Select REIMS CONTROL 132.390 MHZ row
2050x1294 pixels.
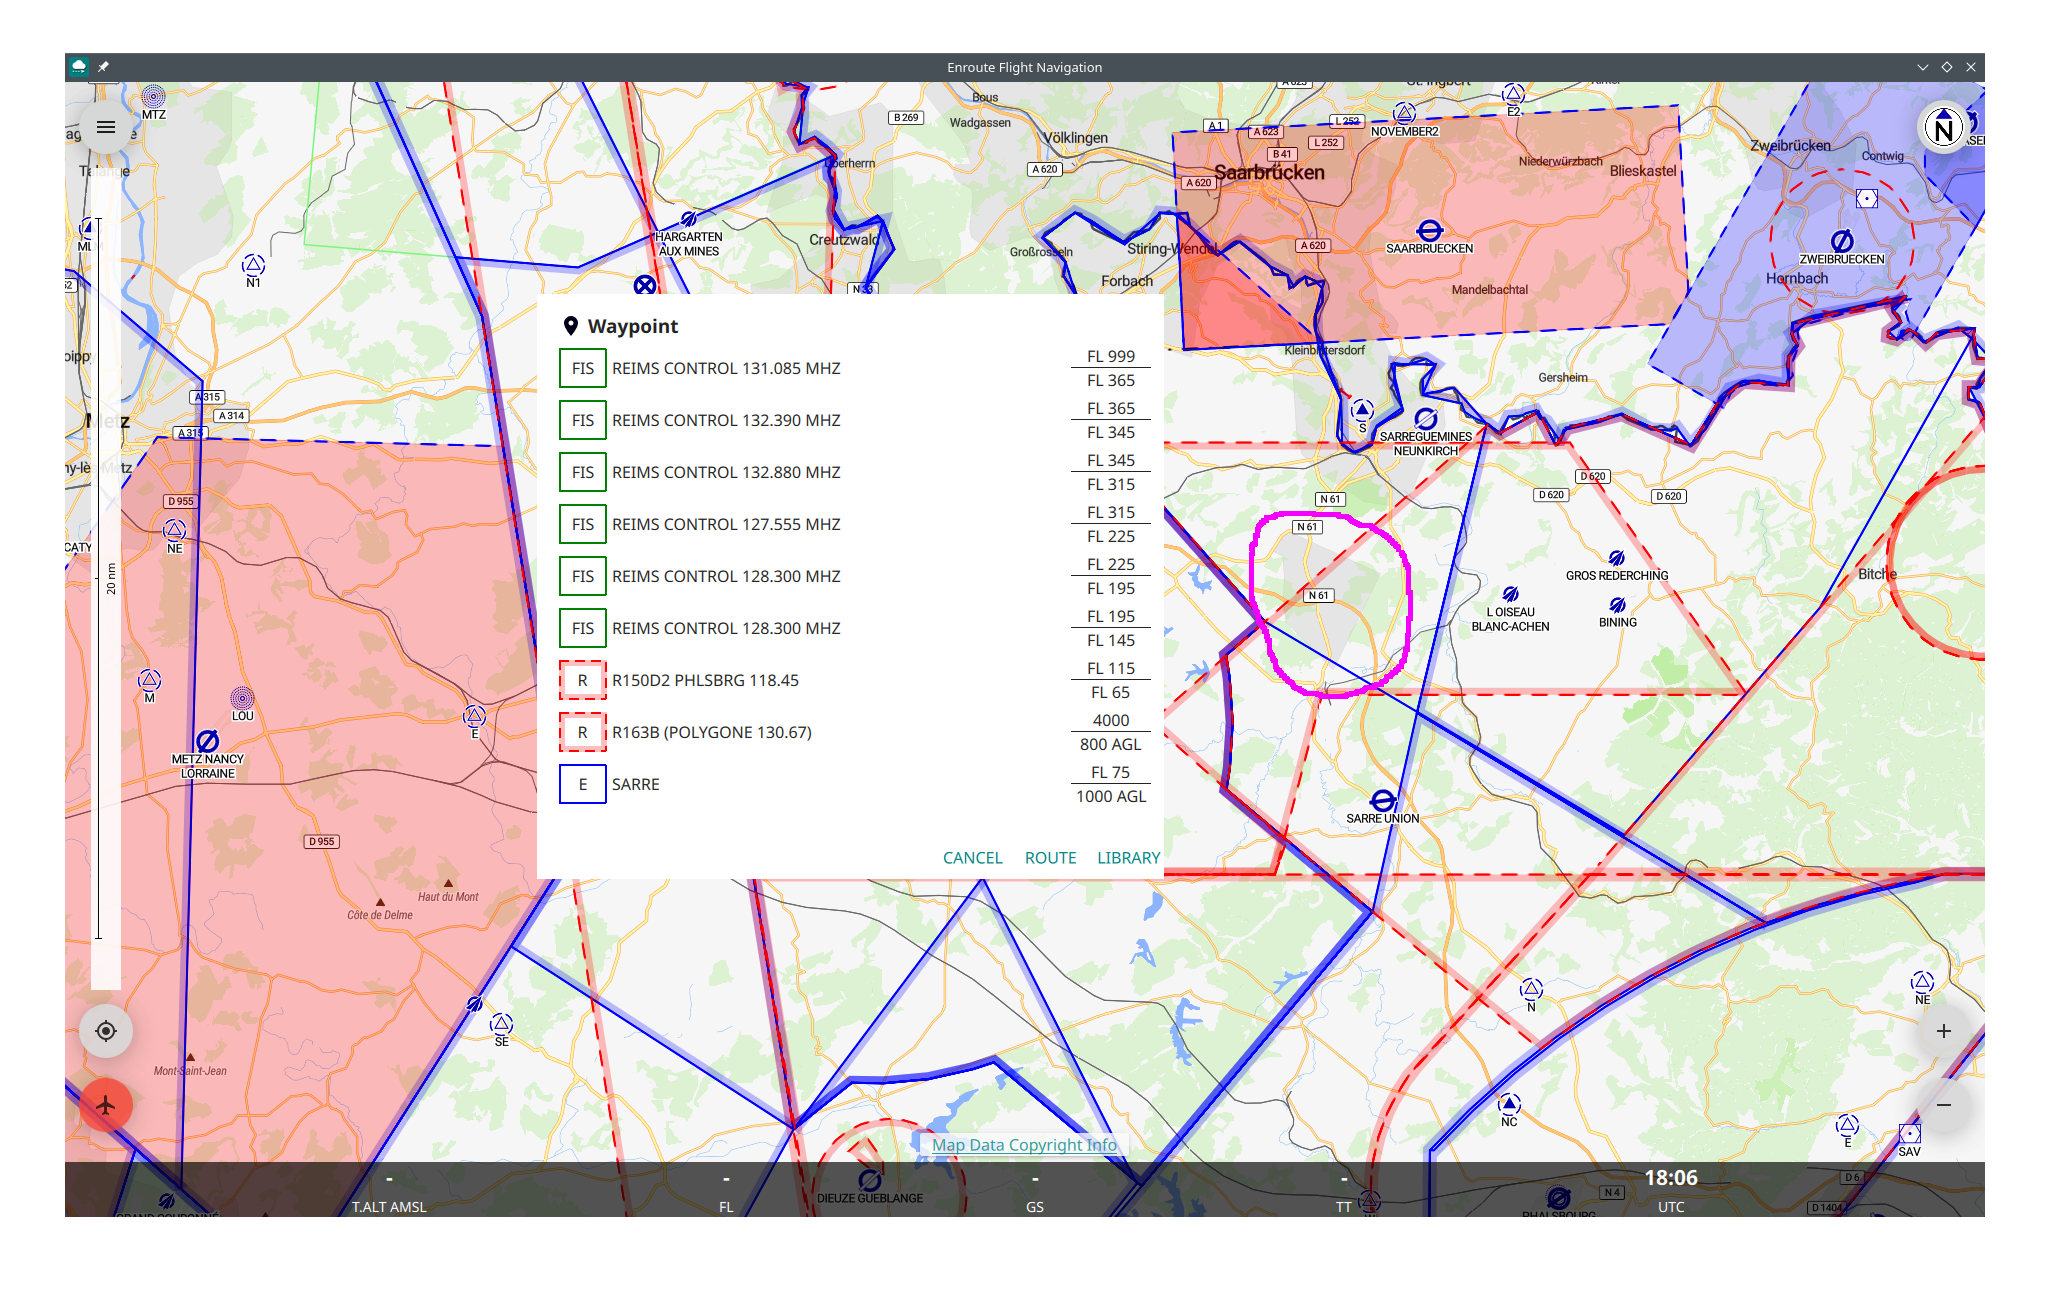(855, 420)
